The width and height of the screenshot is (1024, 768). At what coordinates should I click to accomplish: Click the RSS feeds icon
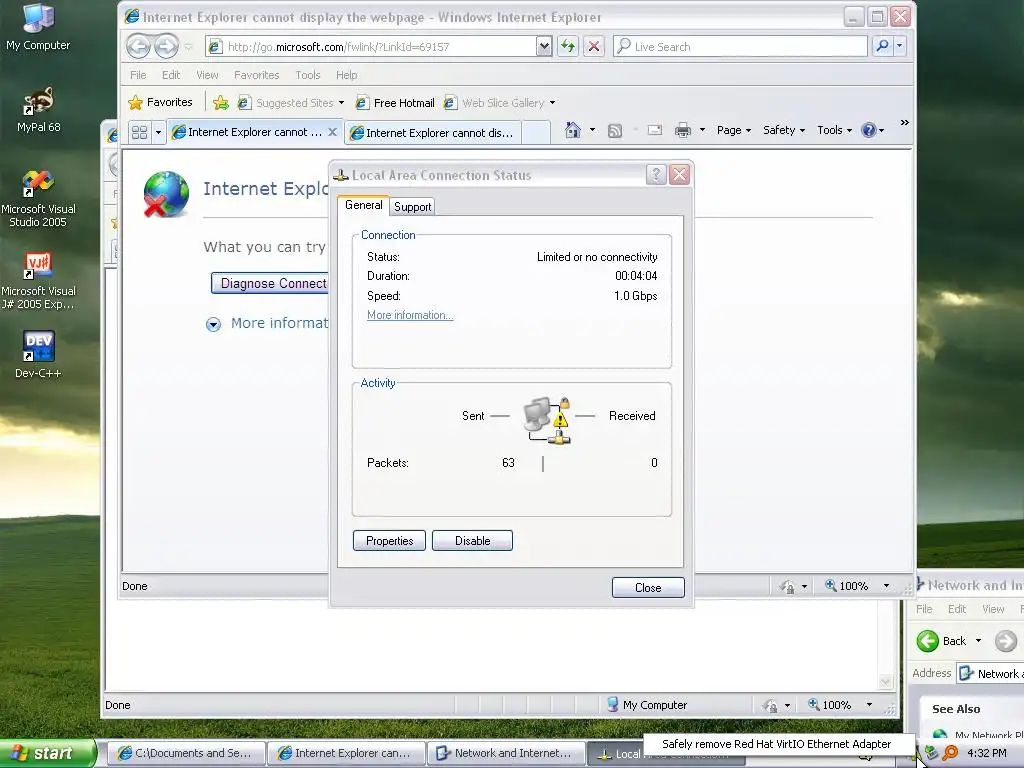(x=615, y=131)
